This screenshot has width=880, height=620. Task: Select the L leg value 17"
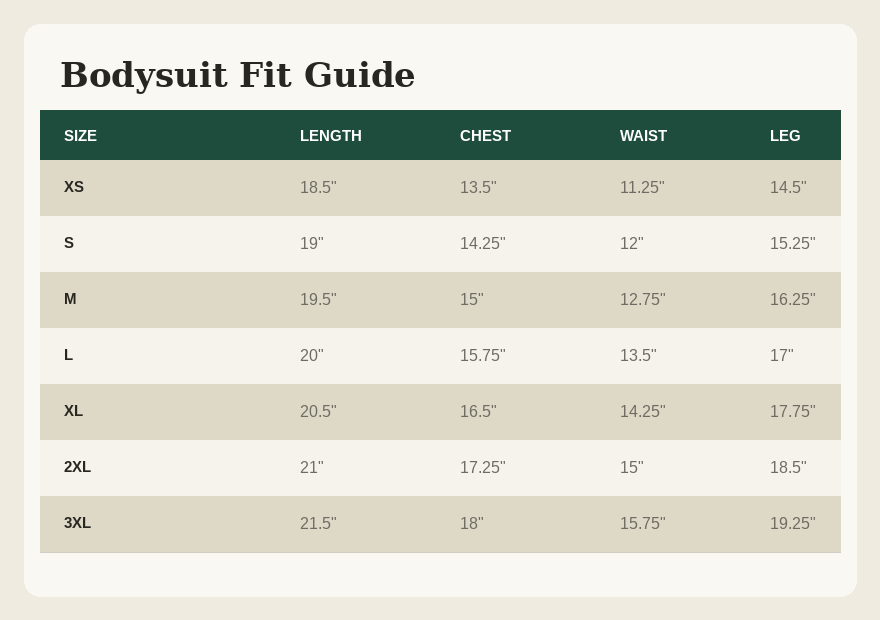[782, 356]
